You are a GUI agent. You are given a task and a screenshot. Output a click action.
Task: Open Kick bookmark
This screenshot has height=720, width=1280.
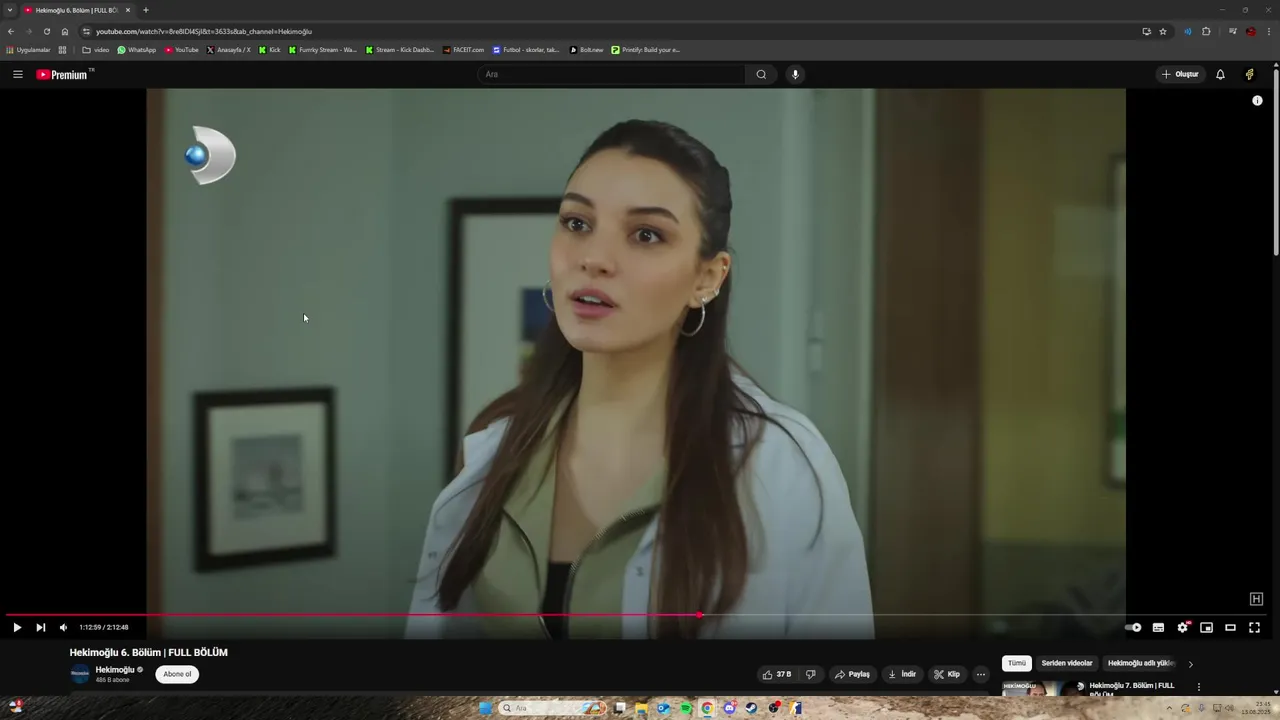click(270, 49)
